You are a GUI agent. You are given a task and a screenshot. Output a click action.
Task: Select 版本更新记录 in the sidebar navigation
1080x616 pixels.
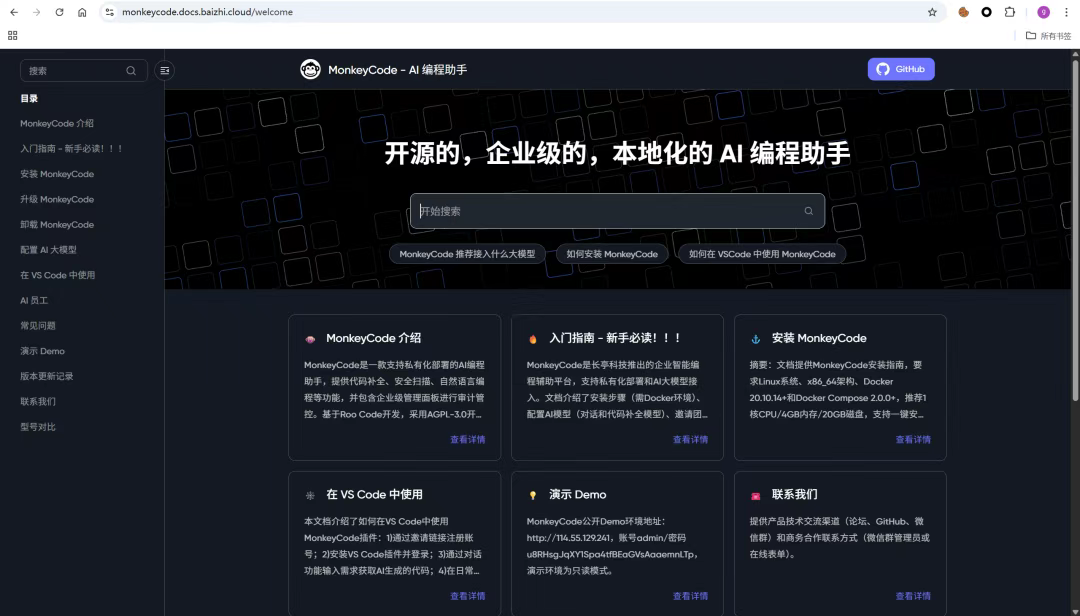click(46, 376)
